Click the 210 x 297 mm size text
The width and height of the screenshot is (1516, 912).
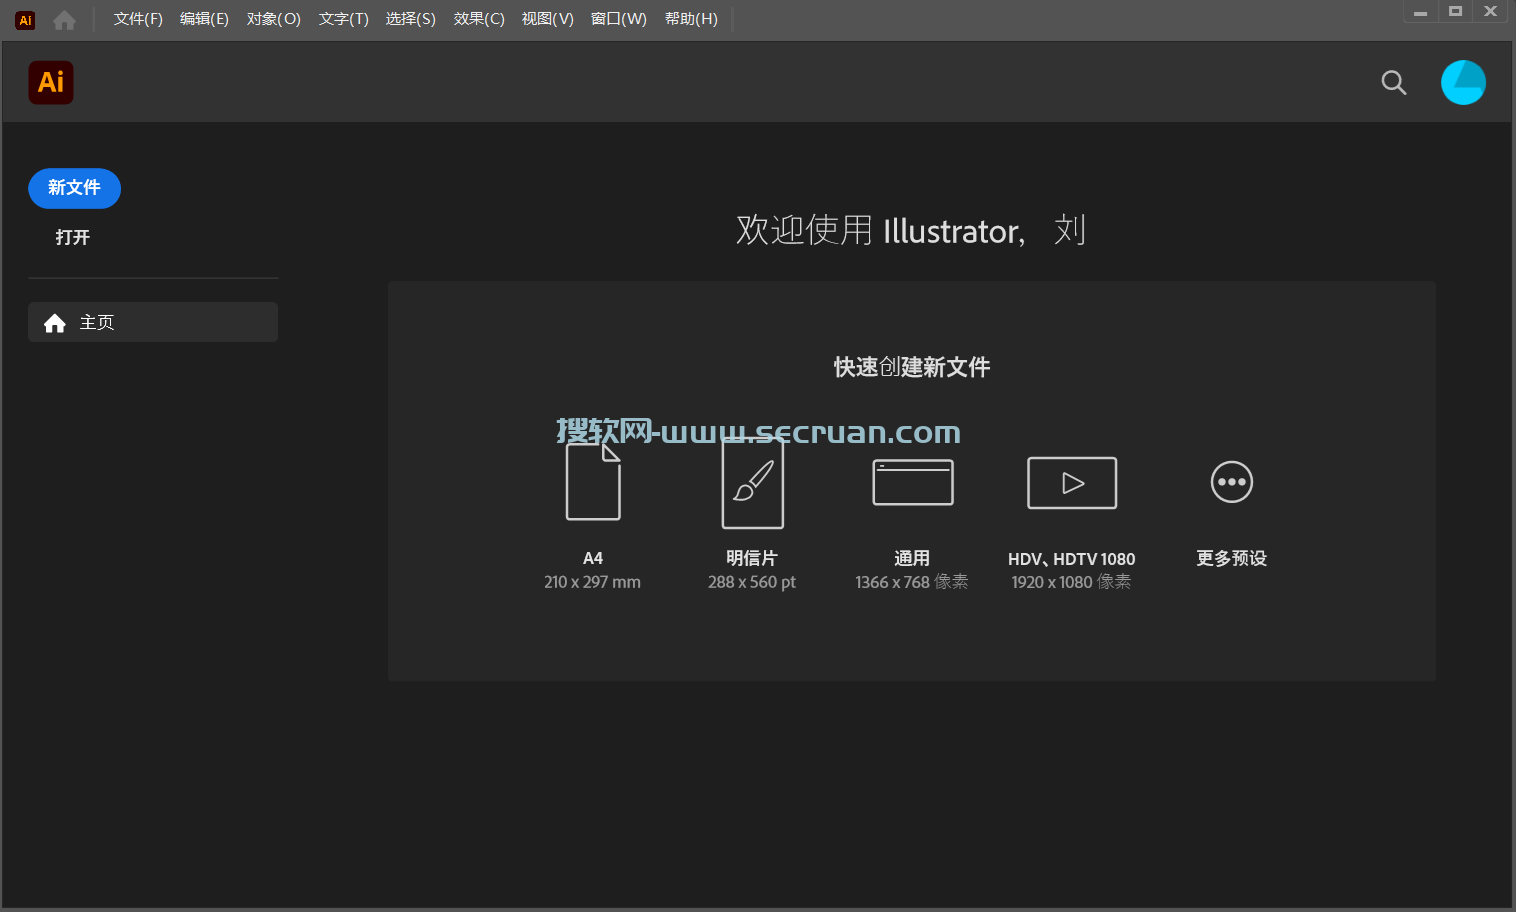point(592,582)
